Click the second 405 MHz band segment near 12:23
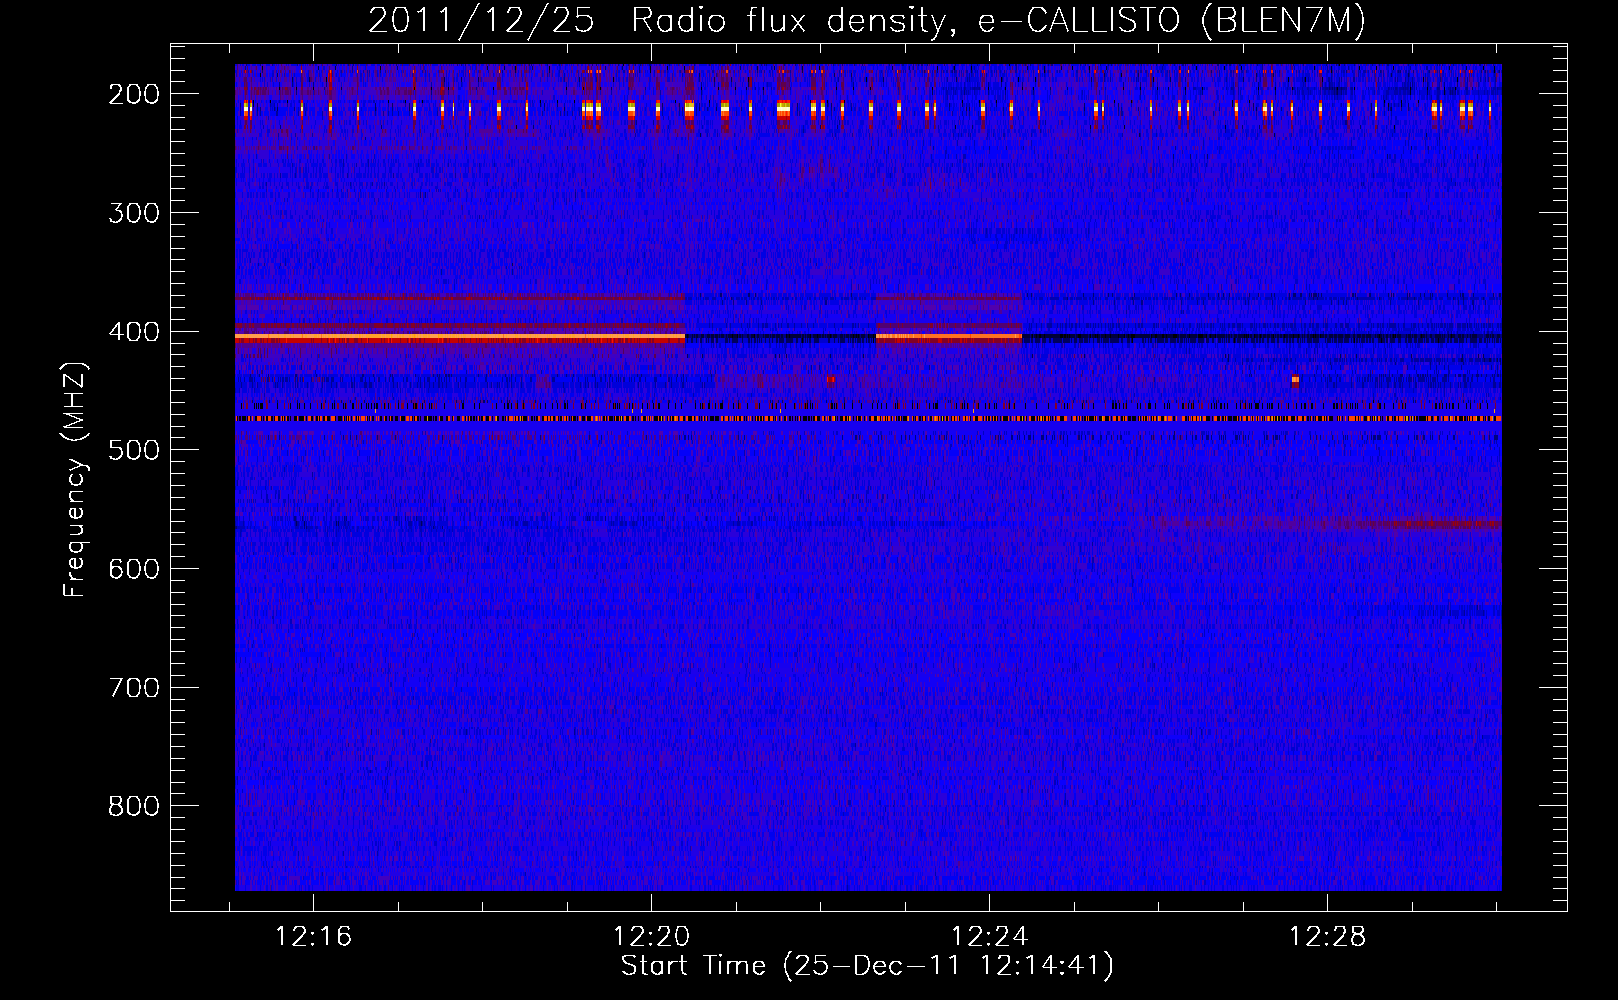 [949, 338]
